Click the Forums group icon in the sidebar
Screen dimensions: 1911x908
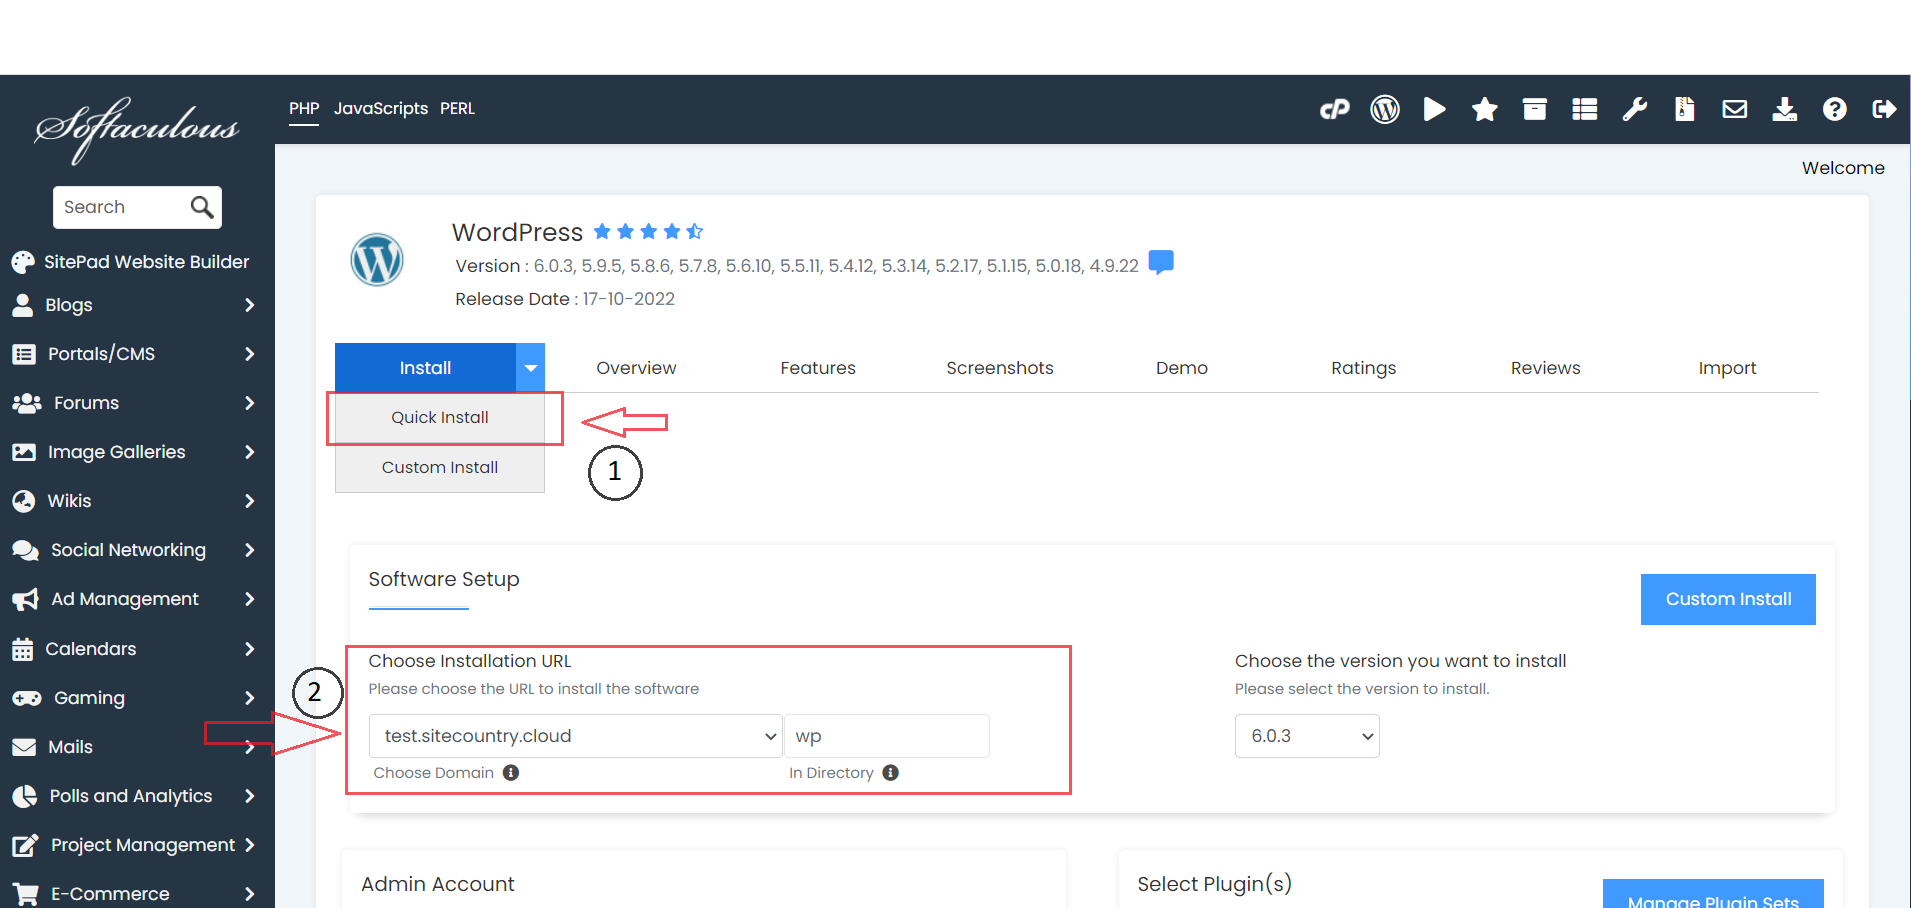[x=27, y=403]
